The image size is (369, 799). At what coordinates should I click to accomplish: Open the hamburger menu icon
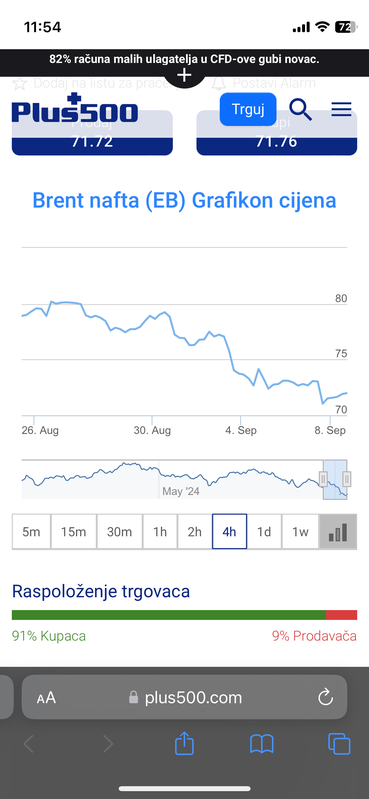click(341, 109)
